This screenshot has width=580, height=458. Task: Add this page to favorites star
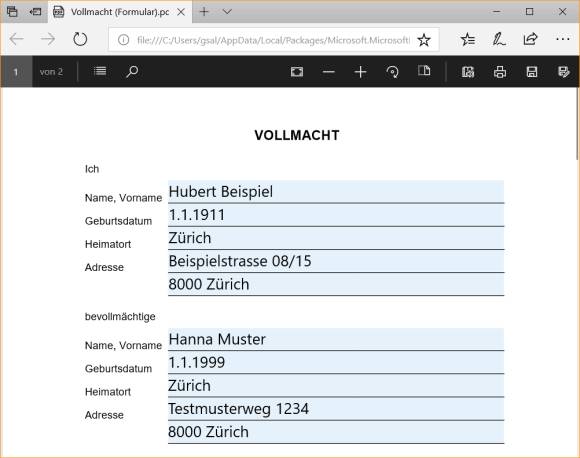tap(424, 40)
